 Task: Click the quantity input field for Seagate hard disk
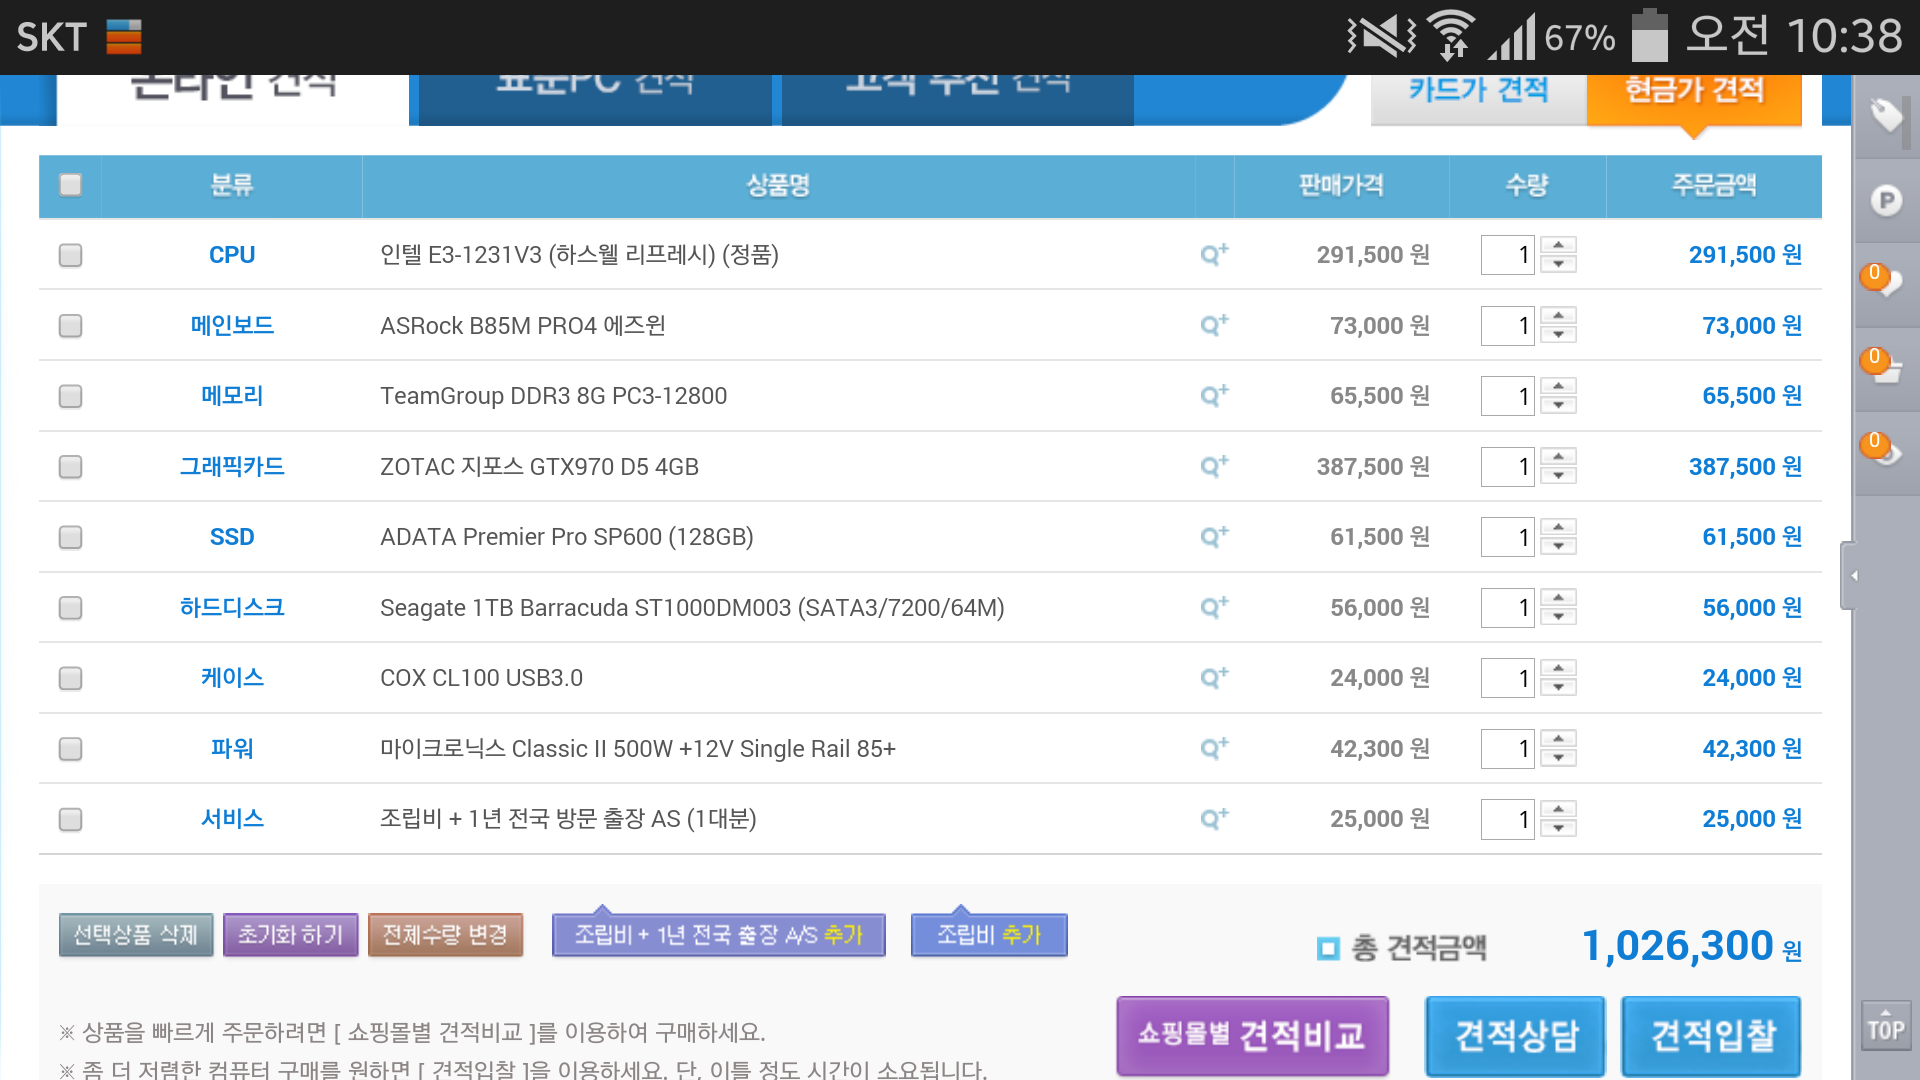1507,608
